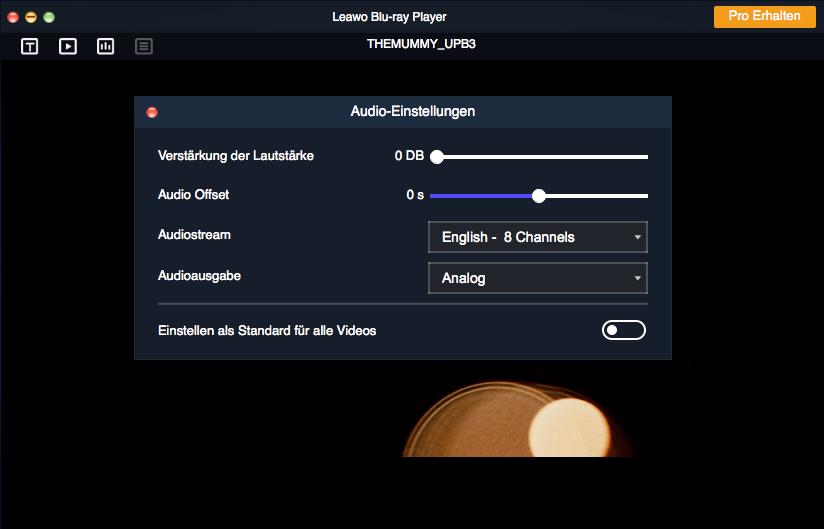824x529 pixels.
Task: Open subtitle settings icon in toolbar
Action: click(x=29, y=46)
